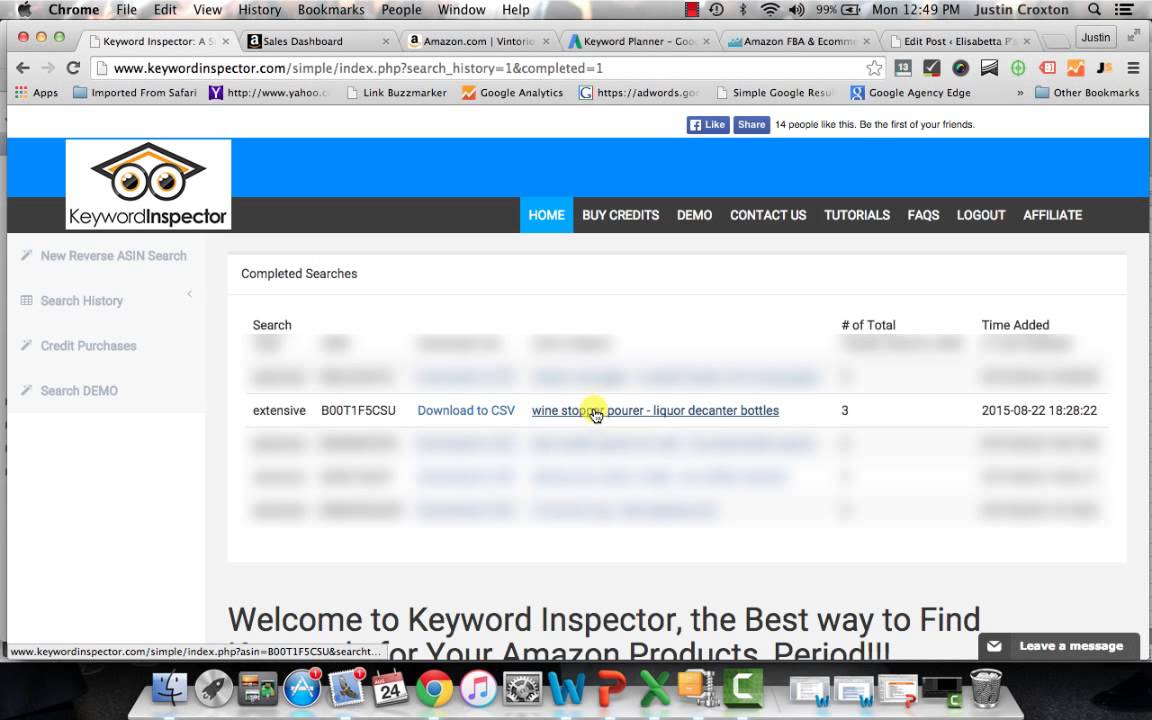Click the ASIN B00T1F5CSU cell

[x=358, y=411]
